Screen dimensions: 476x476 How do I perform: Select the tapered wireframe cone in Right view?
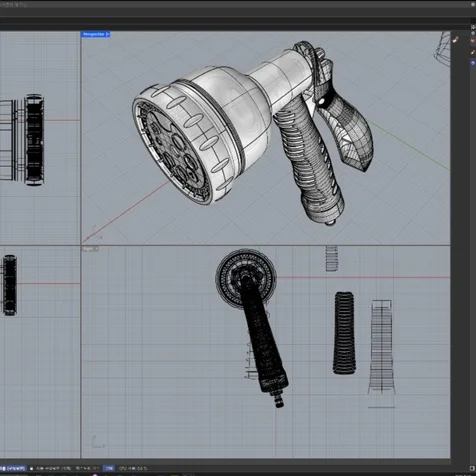(382, 347)
